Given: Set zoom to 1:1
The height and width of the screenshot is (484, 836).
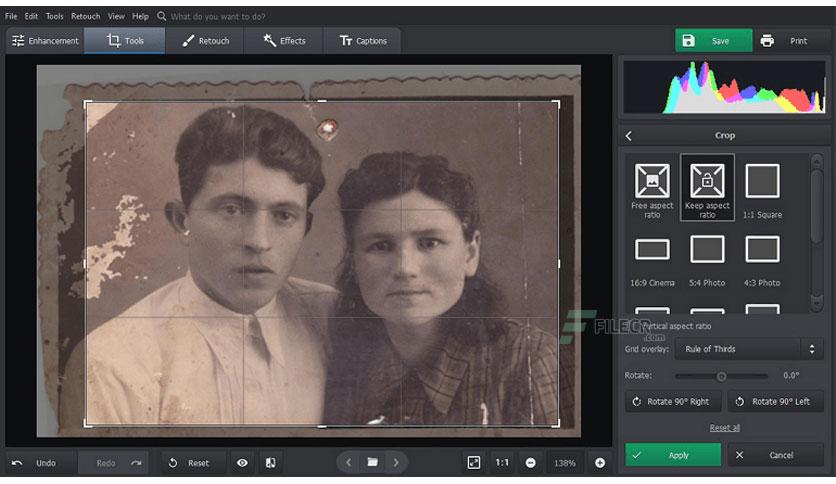Looking at the screenshot, I should (x=502, y=463).
